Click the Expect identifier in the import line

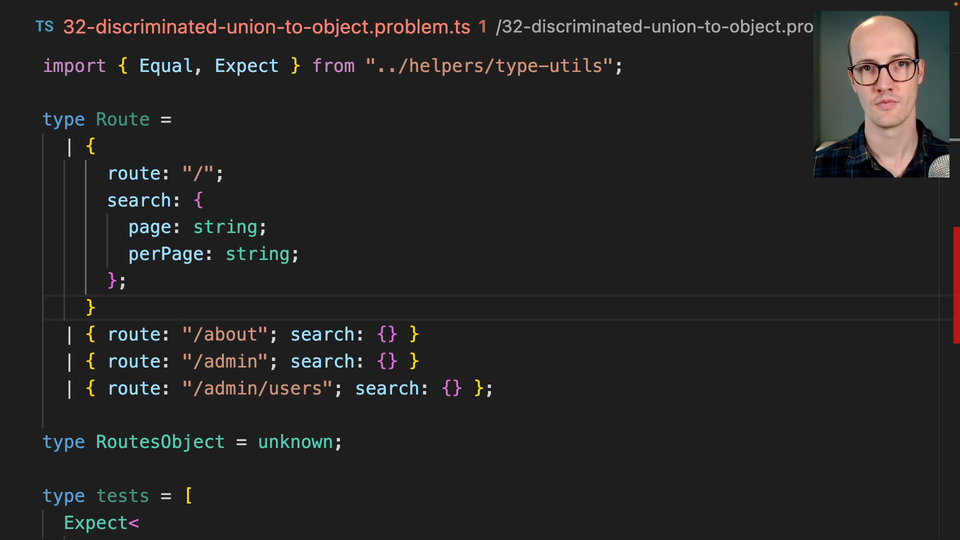[x=246, y=66]
